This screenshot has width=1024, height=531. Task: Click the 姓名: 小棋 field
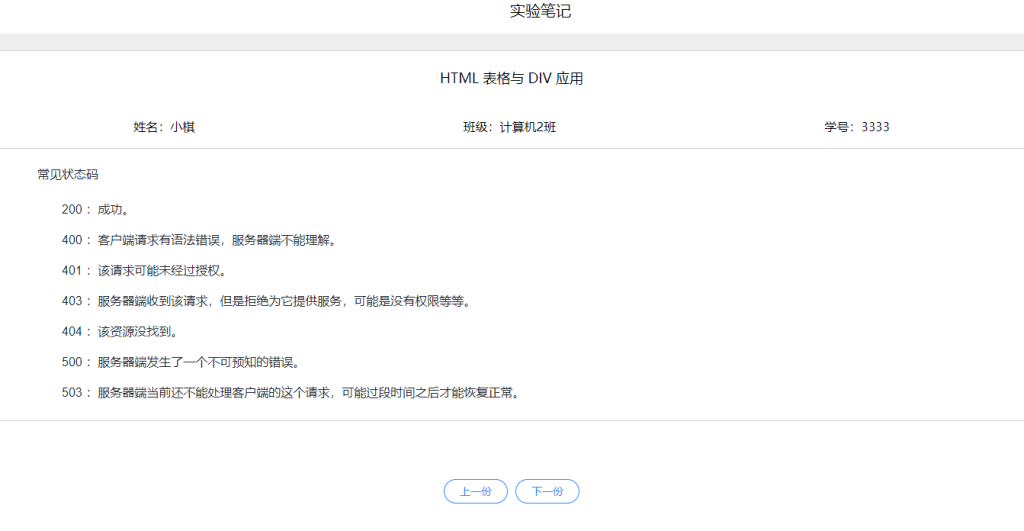[x=164, y=127]
